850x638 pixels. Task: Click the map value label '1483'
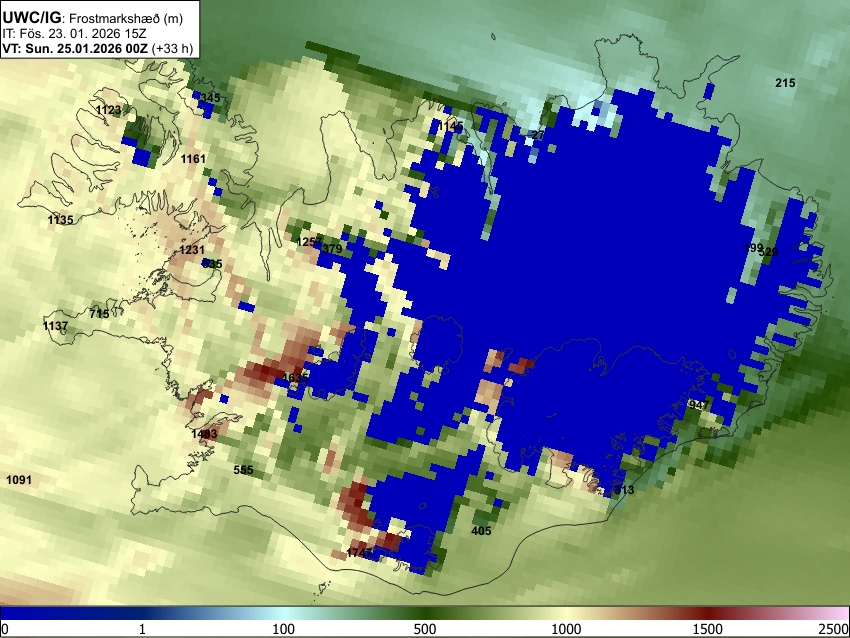(x=204, y=434)
